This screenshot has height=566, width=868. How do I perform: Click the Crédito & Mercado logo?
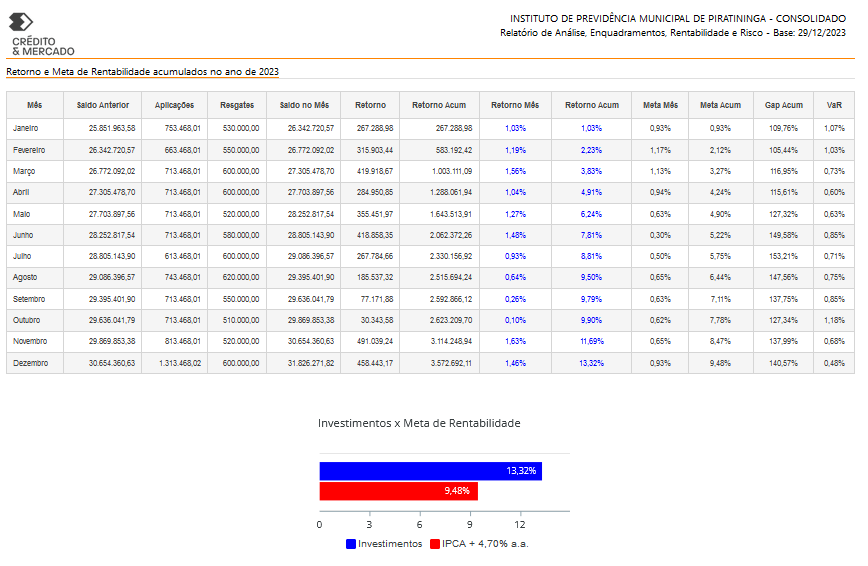pos(42,34)
